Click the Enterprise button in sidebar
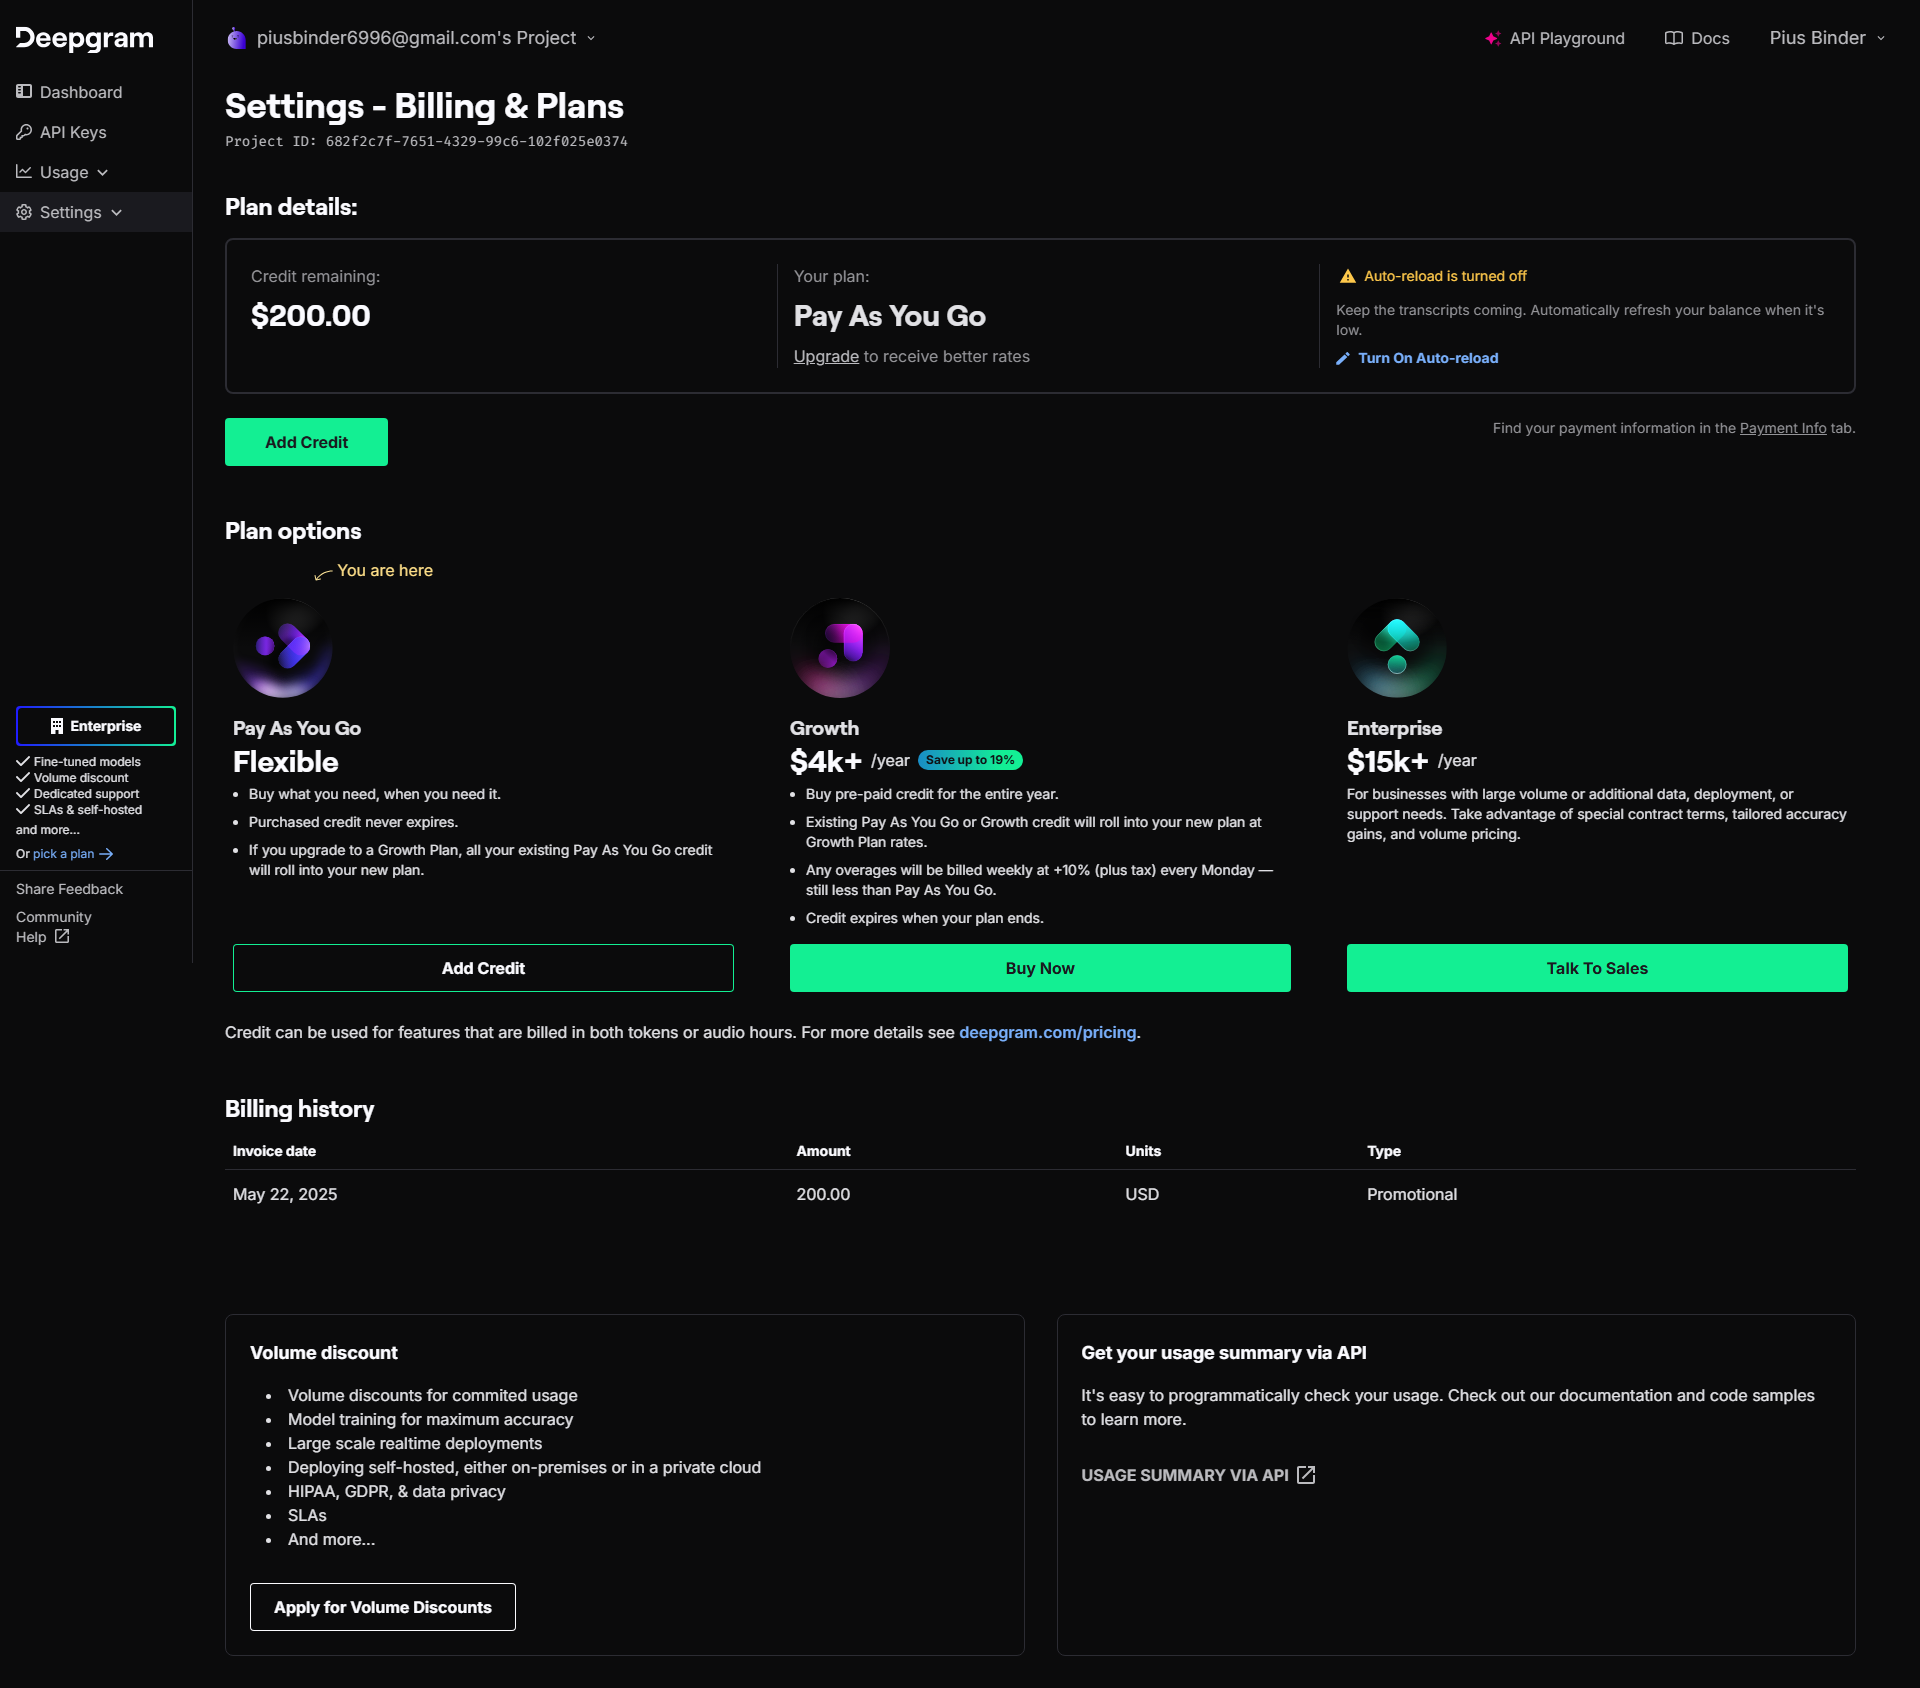Screen dimensions: 1920x1688 click(96, 726)
